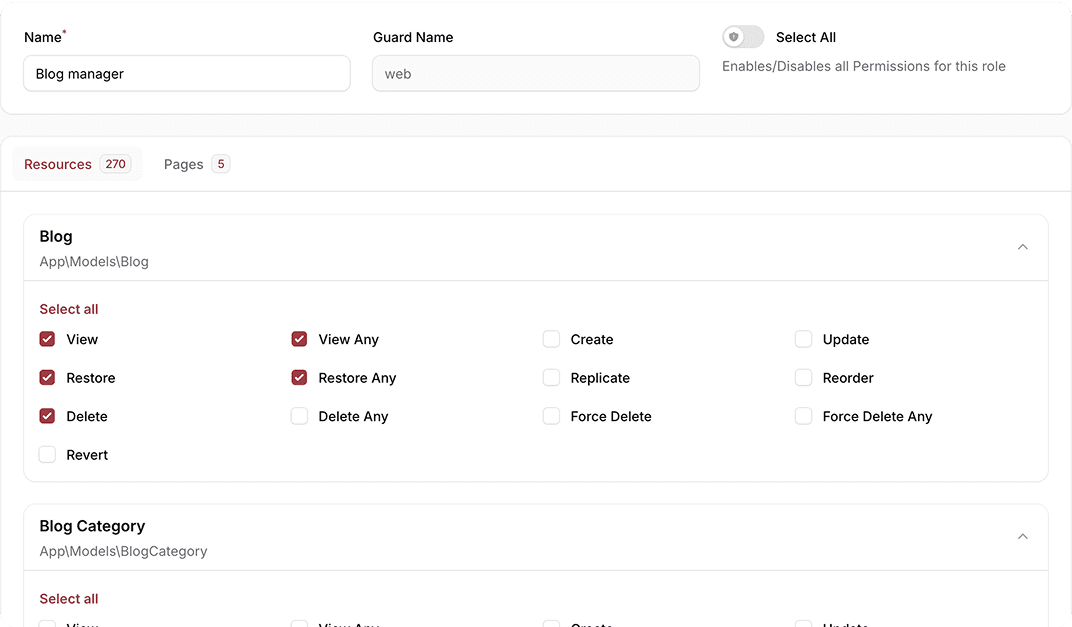
Task: Enable the Revert permission checkbox
Action: pyautogui.click(x=47, y=455)
